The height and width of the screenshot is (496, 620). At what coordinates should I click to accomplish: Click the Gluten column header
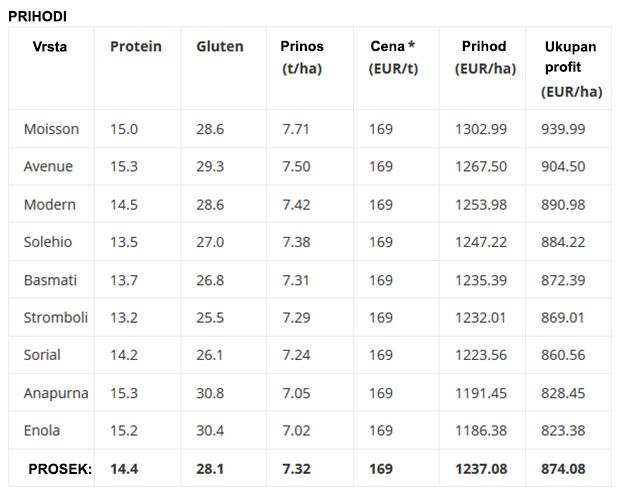point(220,47)
